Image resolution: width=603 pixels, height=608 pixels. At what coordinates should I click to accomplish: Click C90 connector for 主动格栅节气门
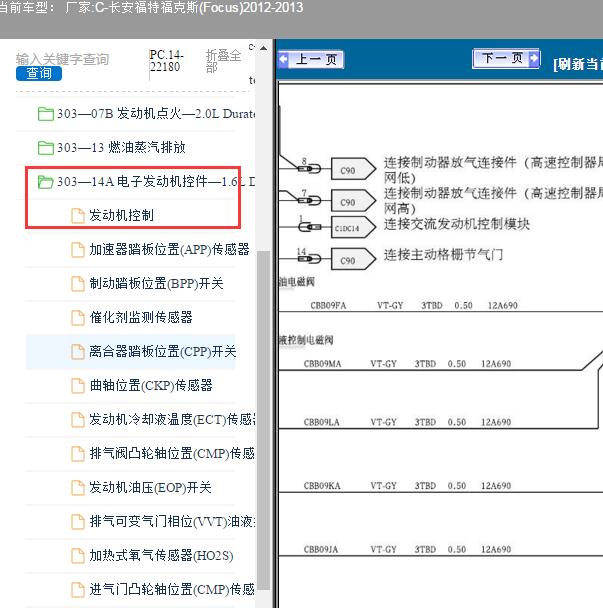click(353, 259)
